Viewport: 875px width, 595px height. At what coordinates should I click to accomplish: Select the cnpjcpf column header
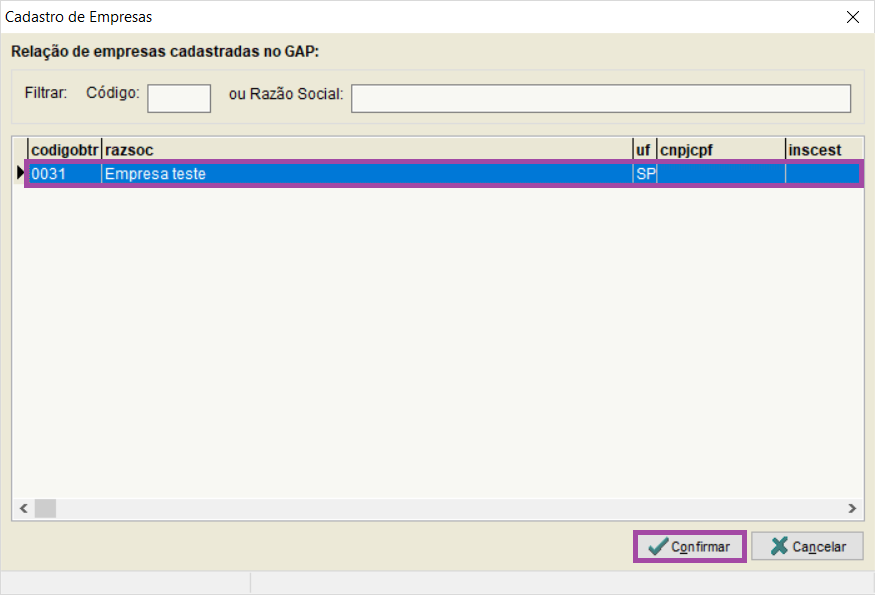720,149
